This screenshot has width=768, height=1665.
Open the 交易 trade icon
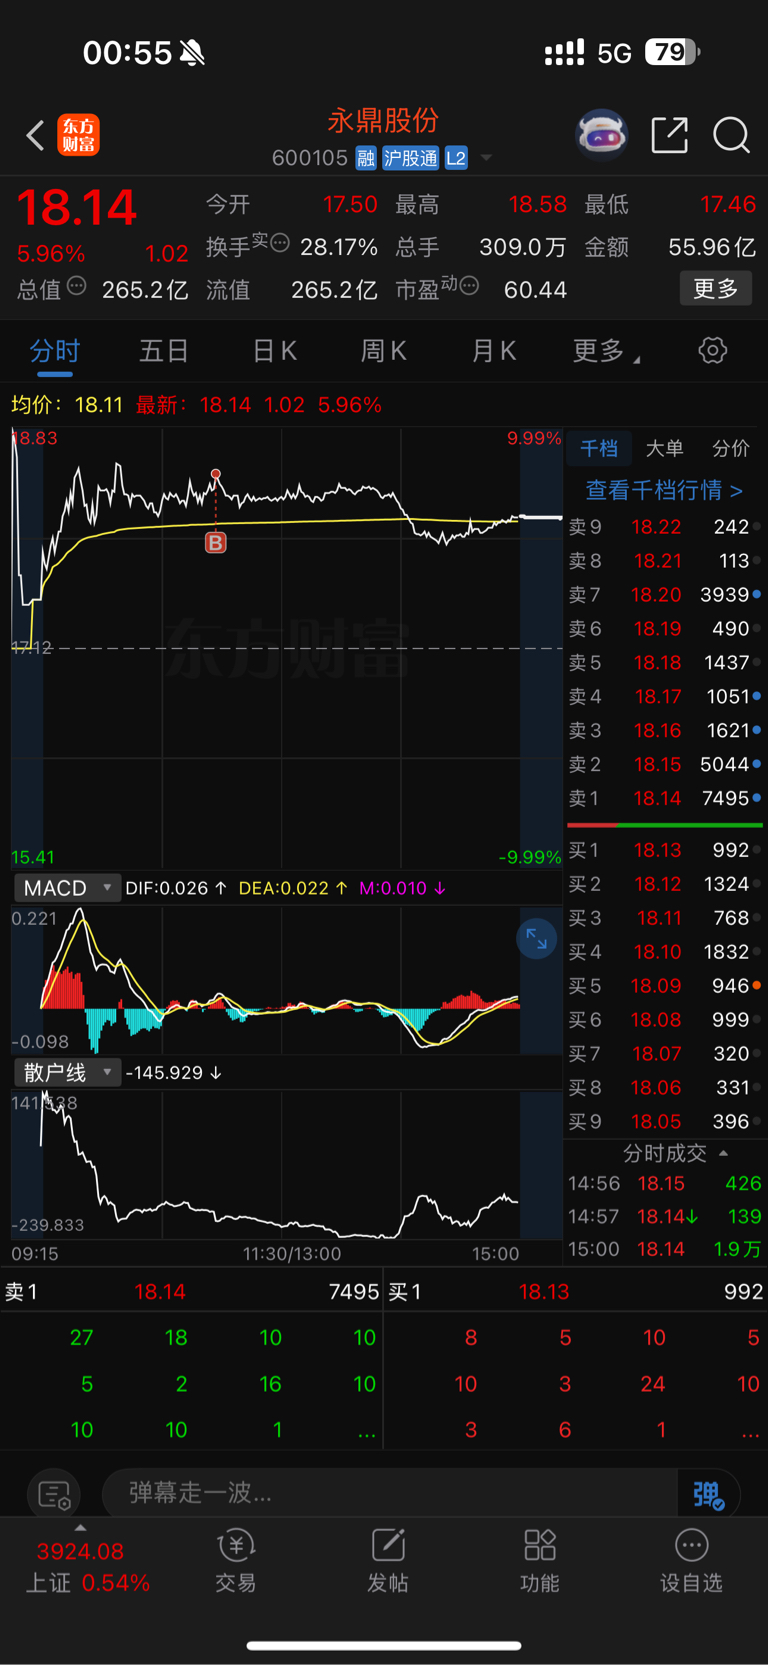tap(236, 1560)
